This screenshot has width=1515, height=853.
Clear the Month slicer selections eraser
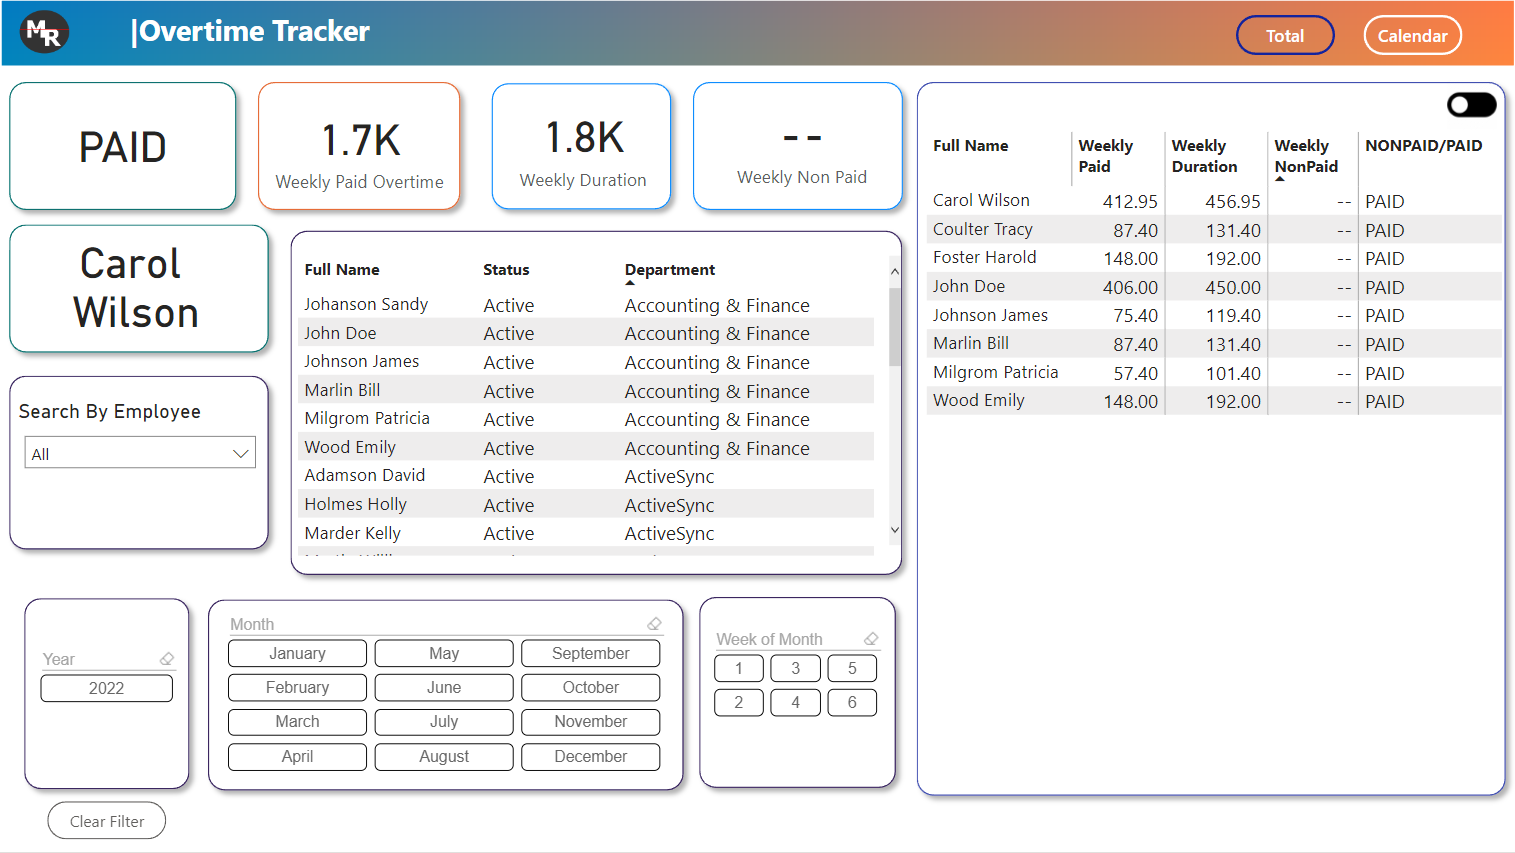coord(654,624)
